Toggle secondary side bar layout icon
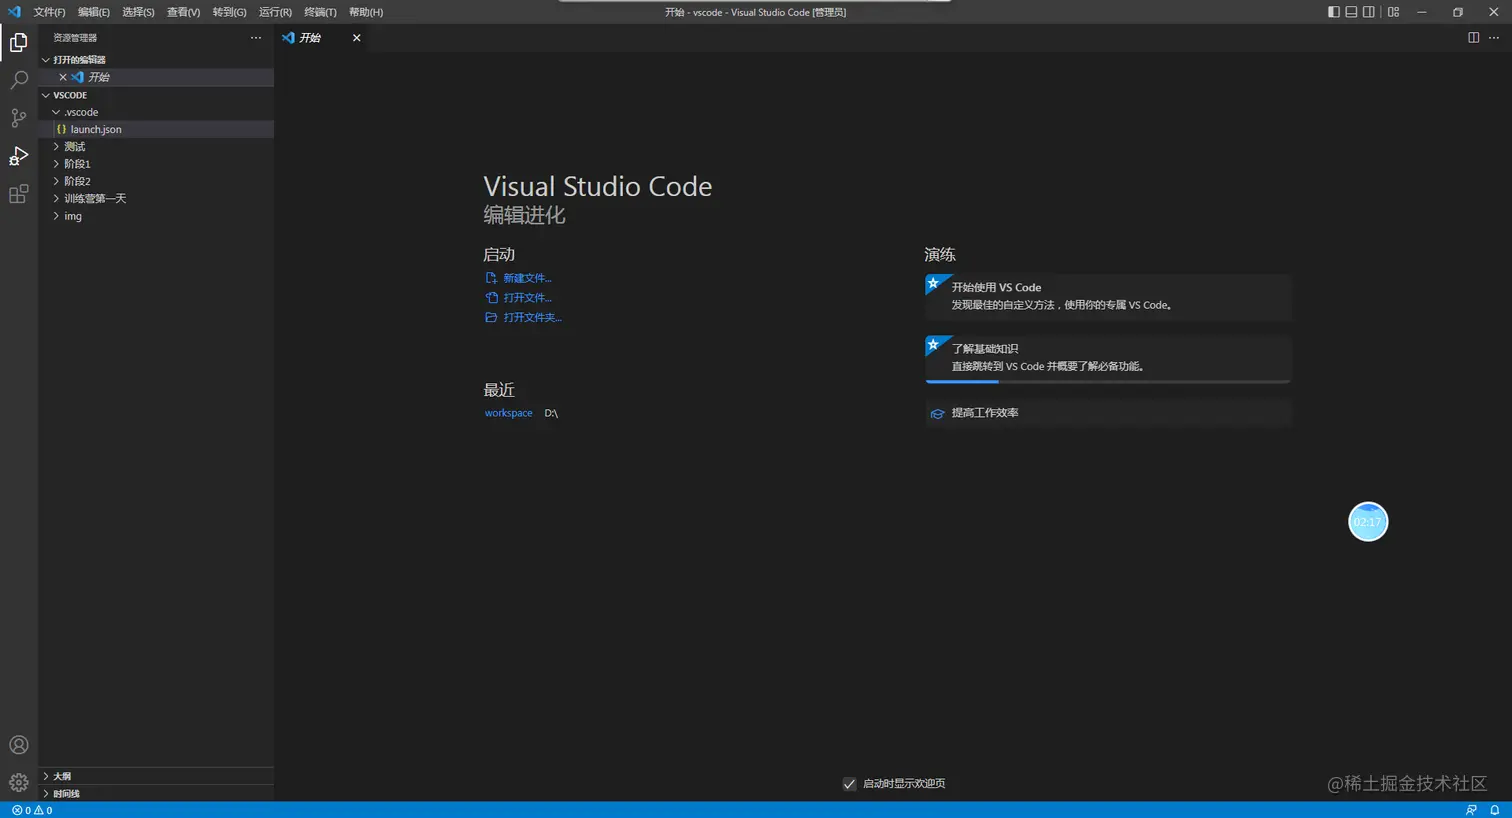 coord(1368,12)
